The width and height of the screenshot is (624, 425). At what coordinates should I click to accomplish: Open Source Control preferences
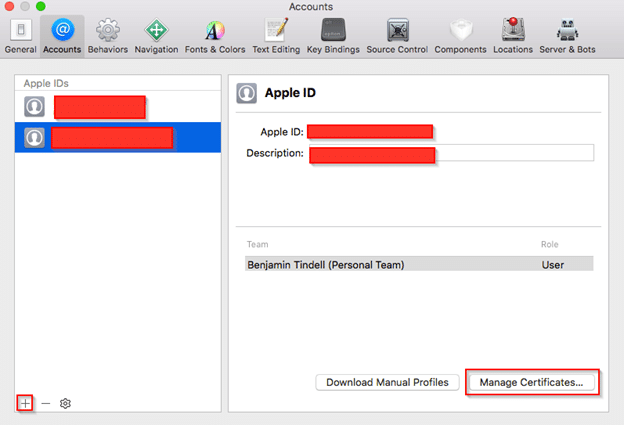[x=397, y=37]
